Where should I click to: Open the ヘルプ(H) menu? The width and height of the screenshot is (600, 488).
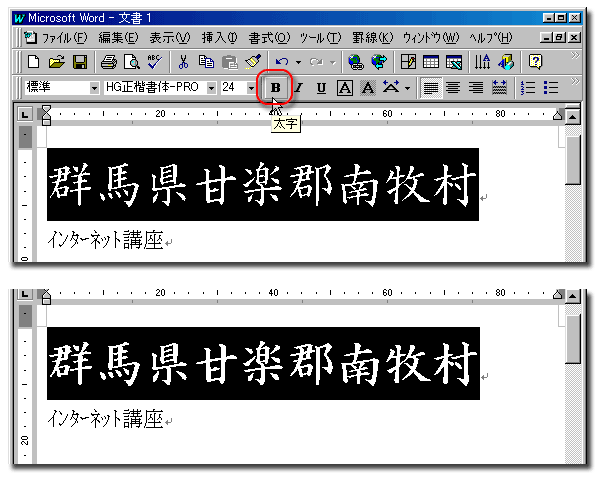coord(491,38)
